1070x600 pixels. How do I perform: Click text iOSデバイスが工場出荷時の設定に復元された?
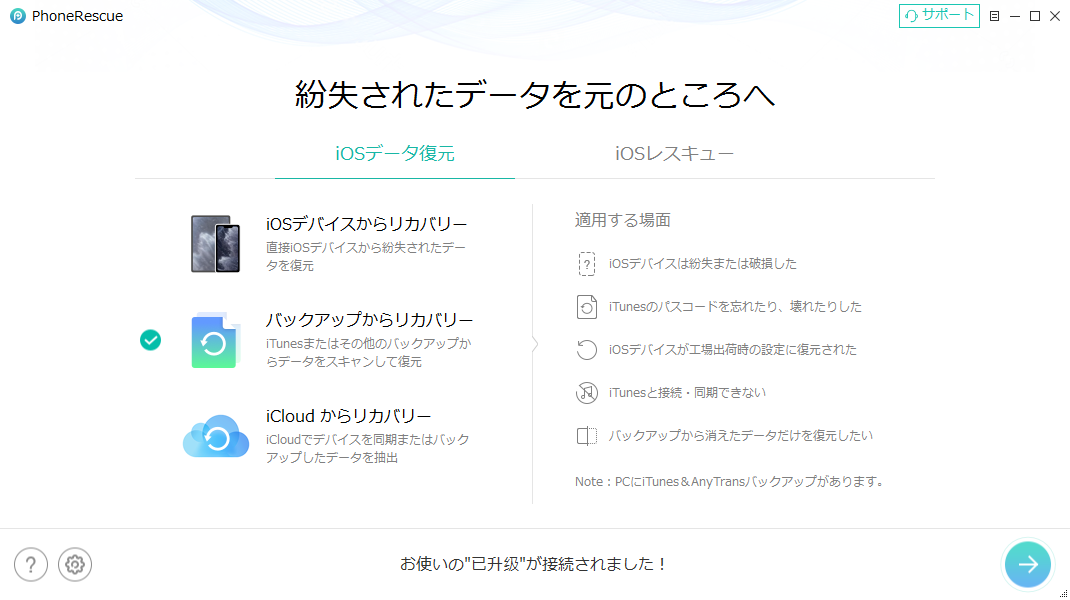click(x=732, y=349)
